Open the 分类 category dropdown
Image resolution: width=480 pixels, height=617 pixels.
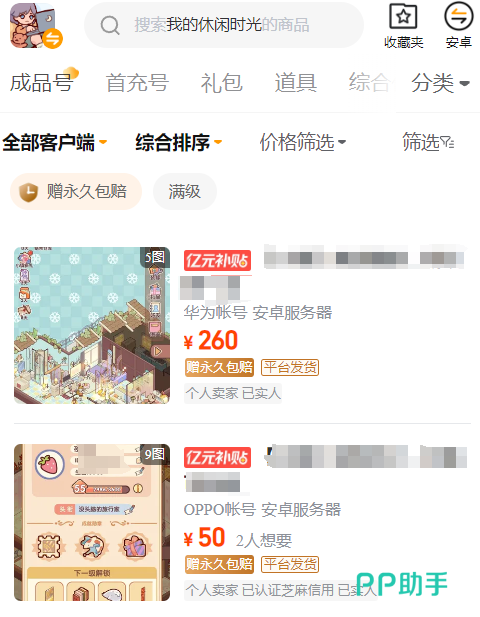click(x=440, y=83)
